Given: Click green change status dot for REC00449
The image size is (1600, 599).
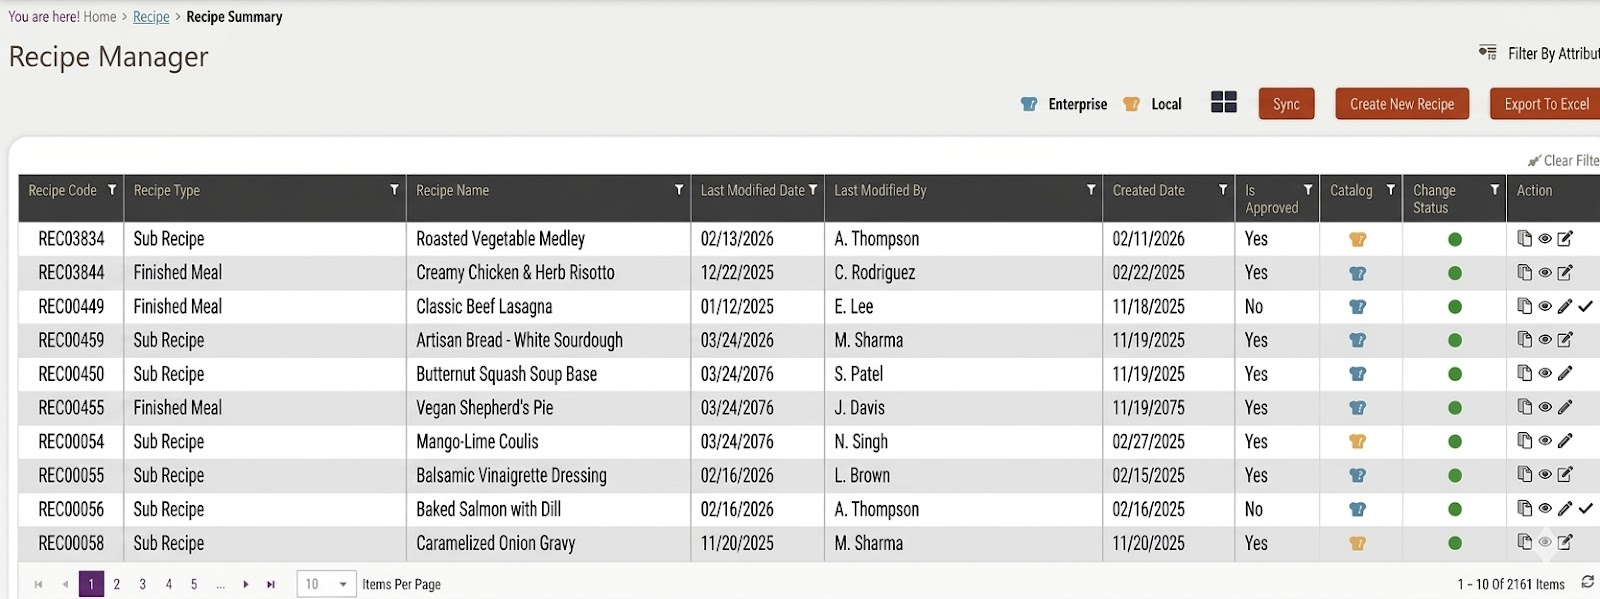Looking at the screenshot, I should tap(1455, 307).
